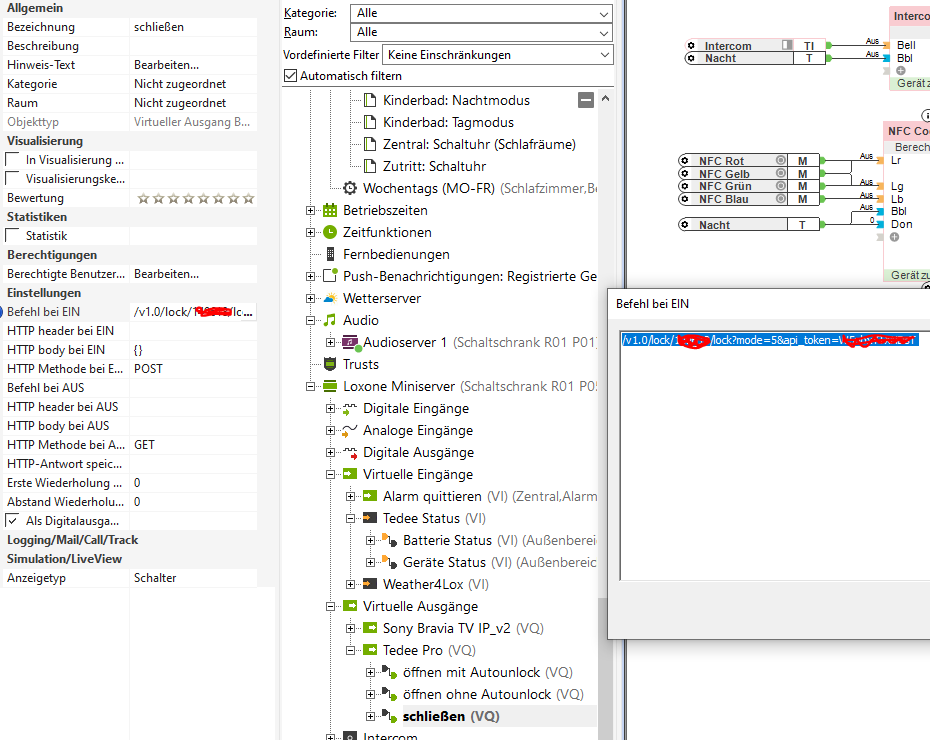Click the Weather4Lox input icon
The width and height of the screenshot is (930, 740).
(x=370, y=583)
